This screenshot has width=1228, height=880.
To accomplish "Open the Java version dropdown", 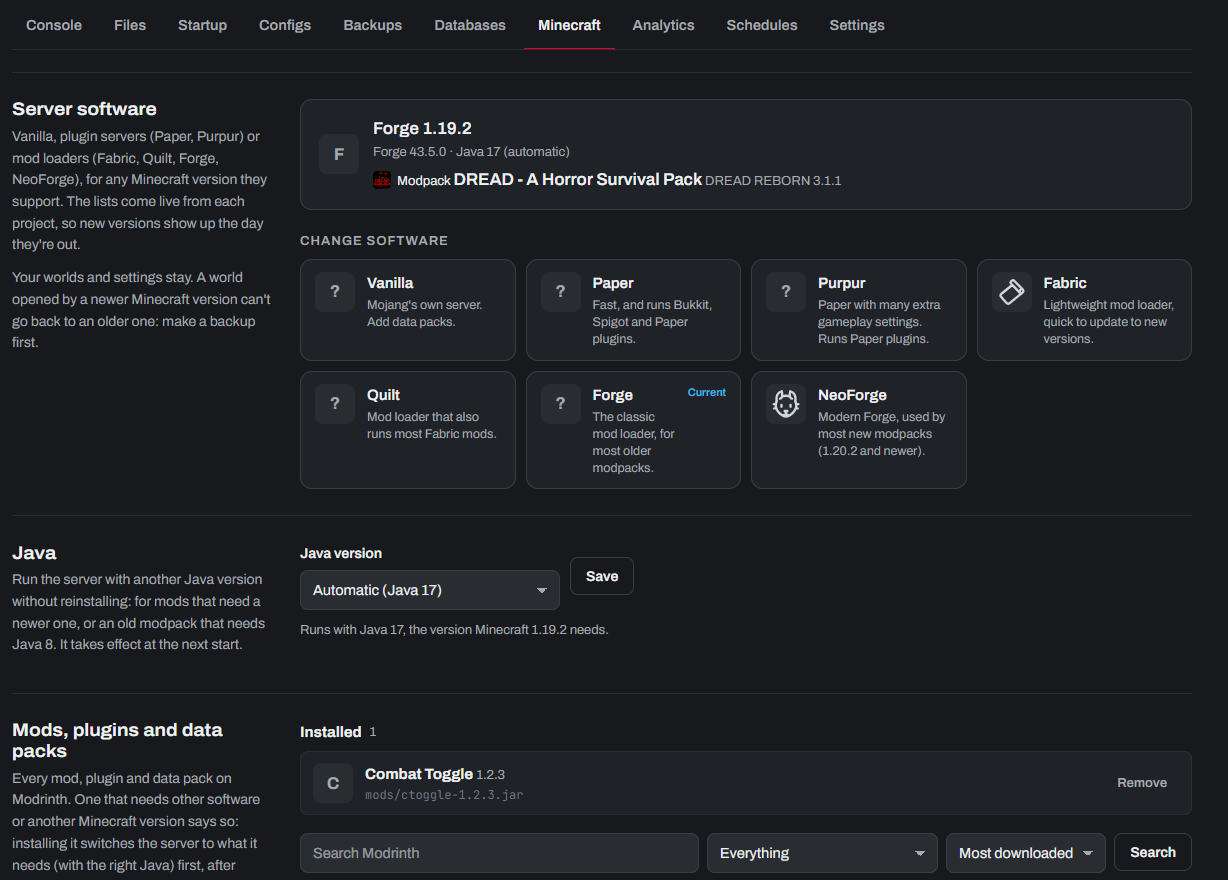I will [430, 590].
